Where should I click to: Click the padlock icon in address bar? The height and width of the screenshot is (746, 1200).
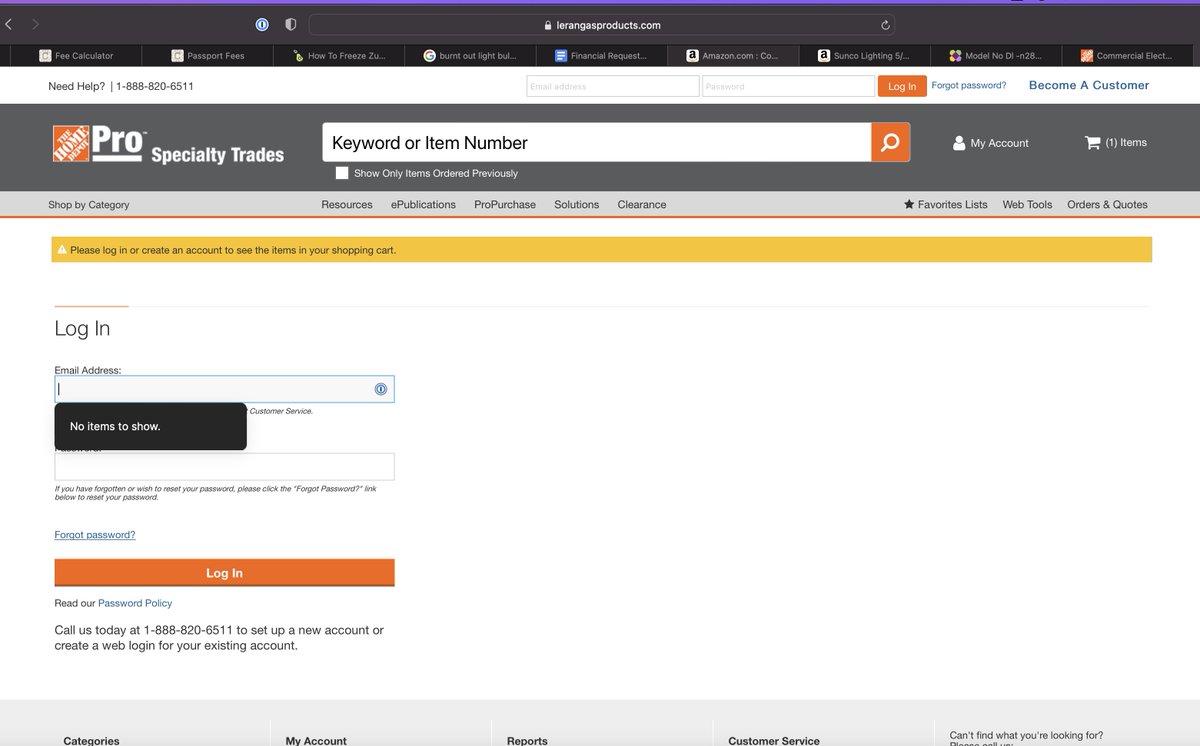pos(547,25)
